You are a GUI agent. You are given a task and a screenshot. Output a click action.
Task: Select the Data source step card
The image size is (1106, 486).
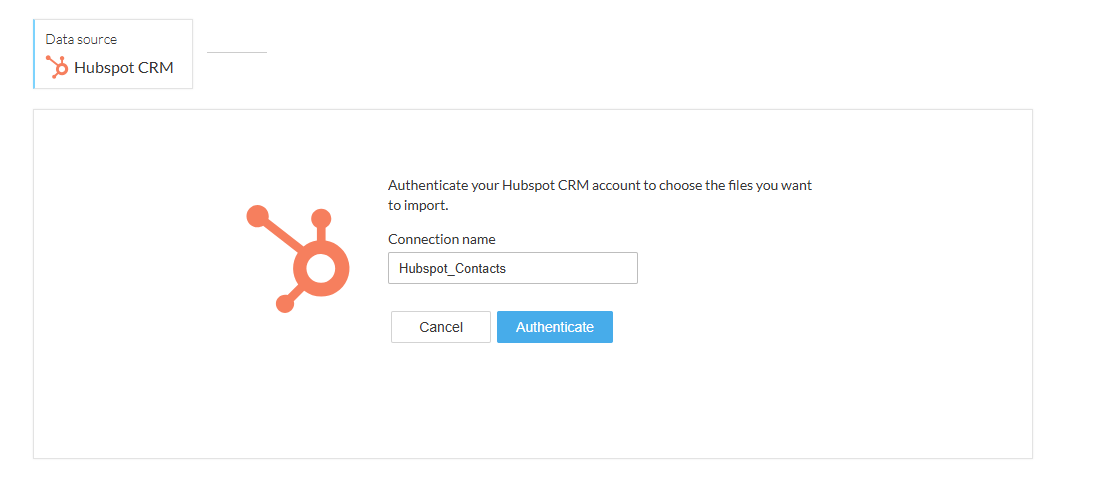coord(113,54)
